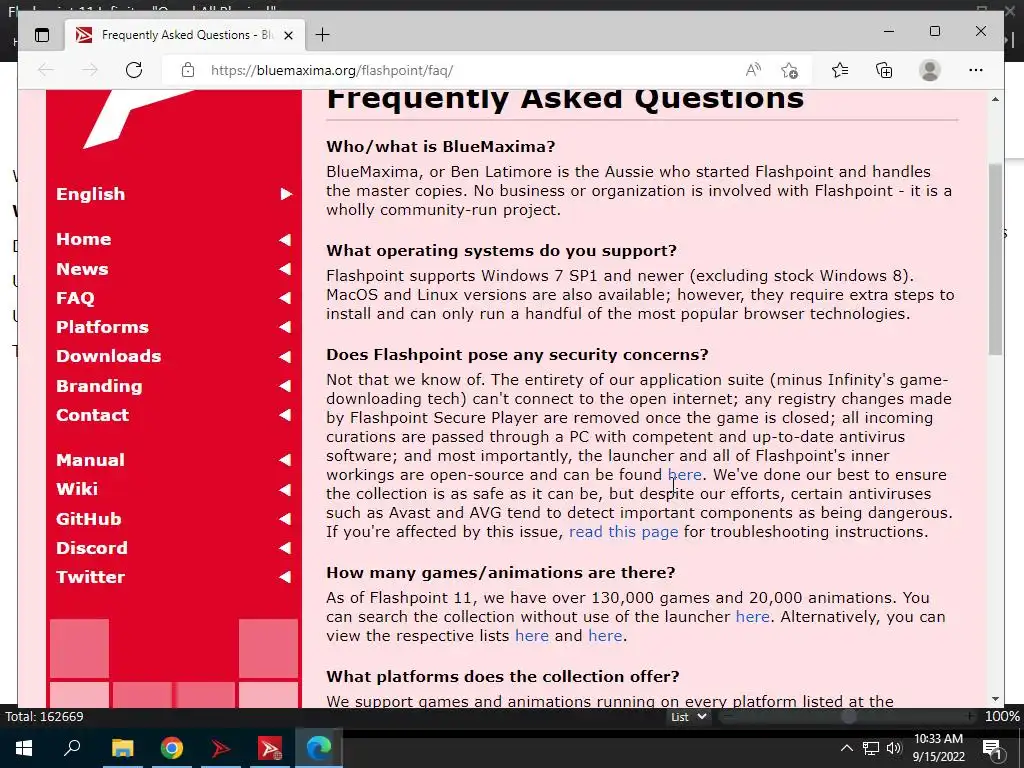Open the Favorites list icon
1024x768 pixels.
[840, 70]
